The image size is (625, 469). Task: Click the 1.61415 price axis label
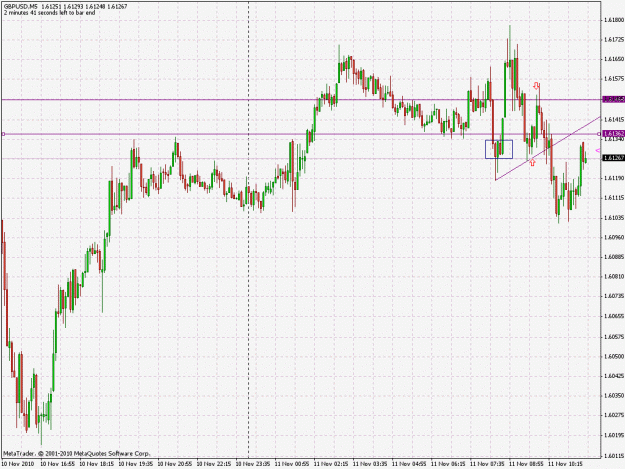(x=614, y=119)
